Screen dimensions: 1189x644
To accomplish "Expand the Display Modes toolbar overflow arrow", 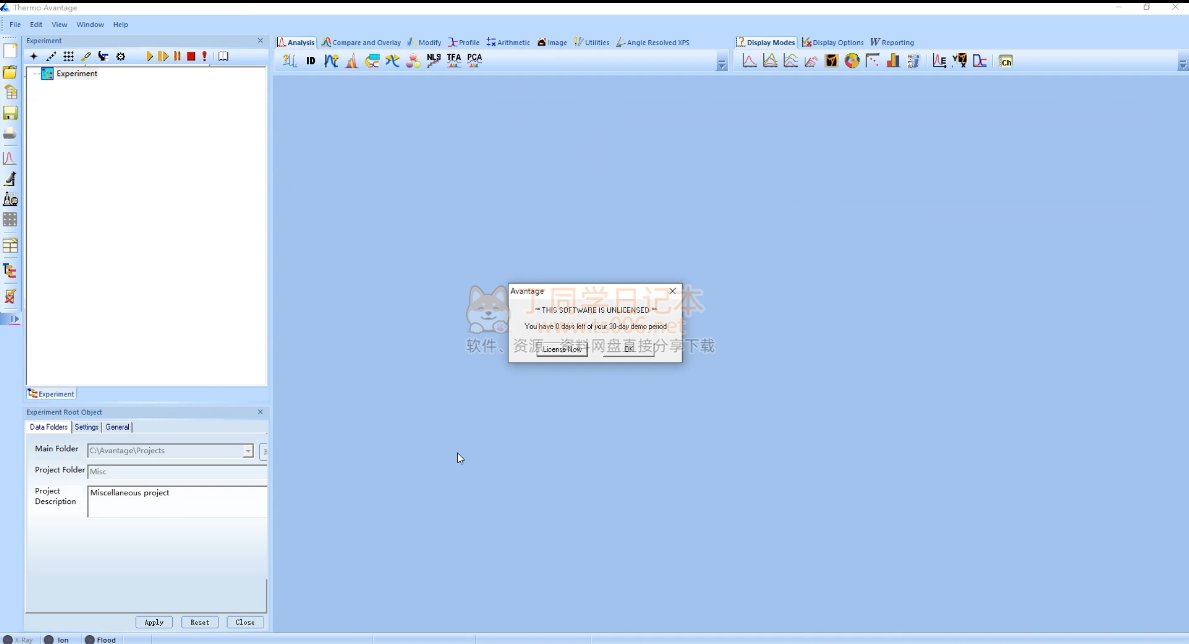I will [x=1182, y=65].
